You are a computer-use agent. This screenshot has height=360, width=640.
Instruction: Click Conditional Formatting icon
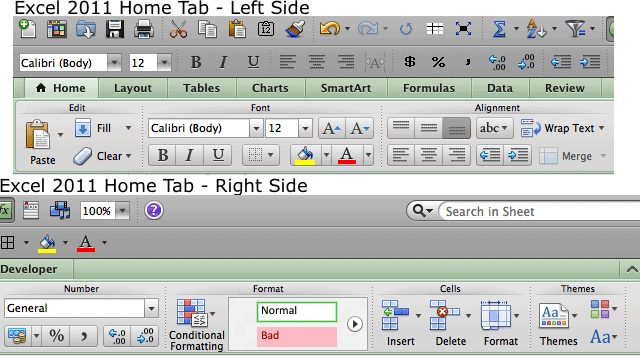[x=192, y=313]
